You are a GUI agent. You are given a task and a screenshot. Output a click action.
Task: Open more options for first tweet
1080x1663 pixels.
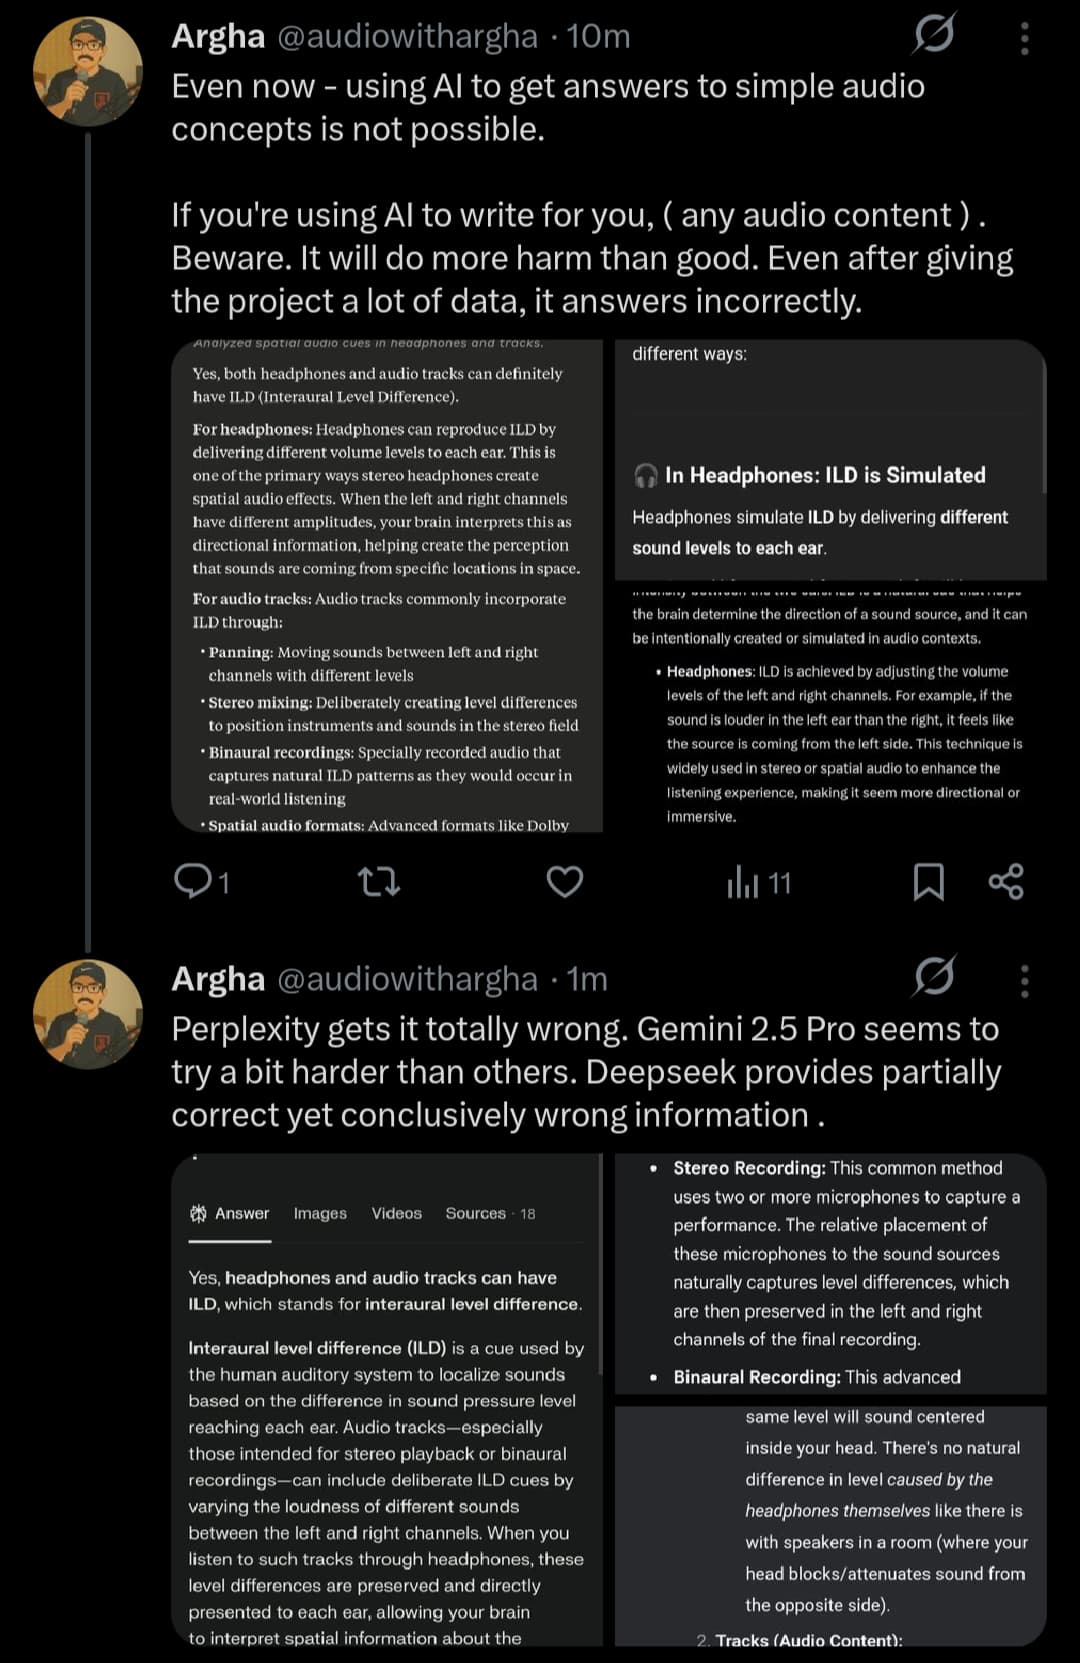(1024, 38)
